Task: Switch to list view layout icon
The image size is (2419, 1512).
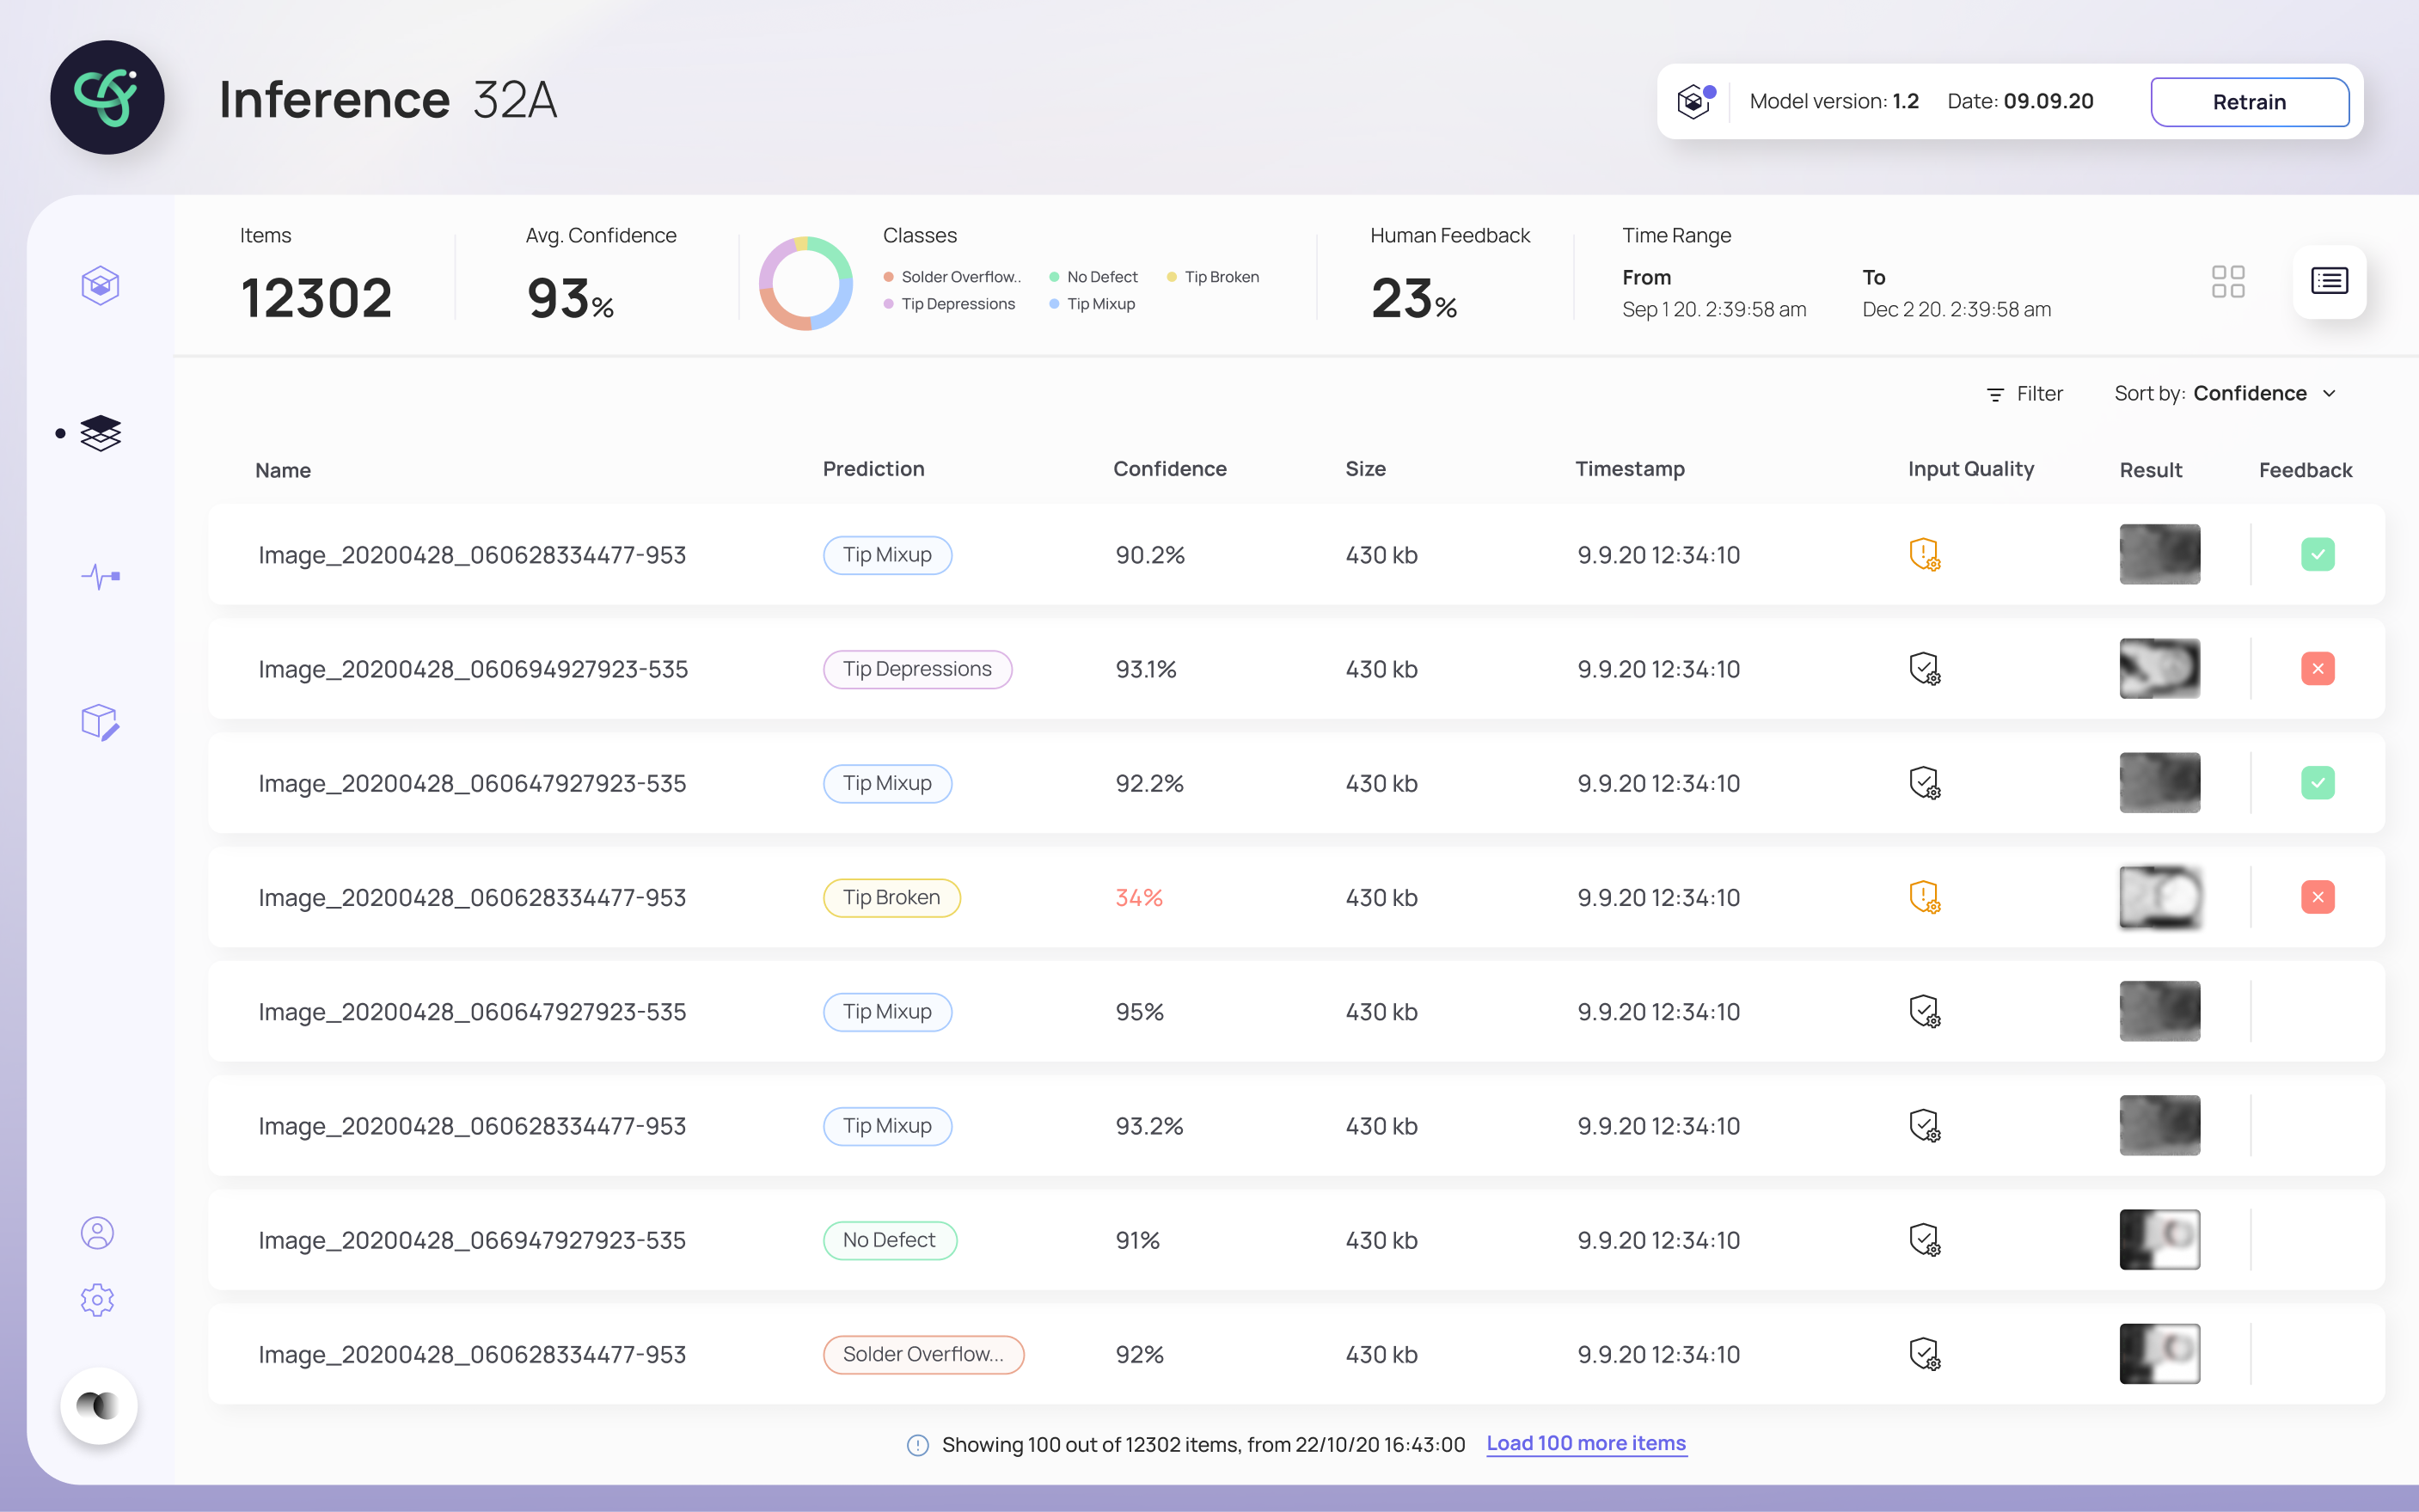Action: 2329,281
